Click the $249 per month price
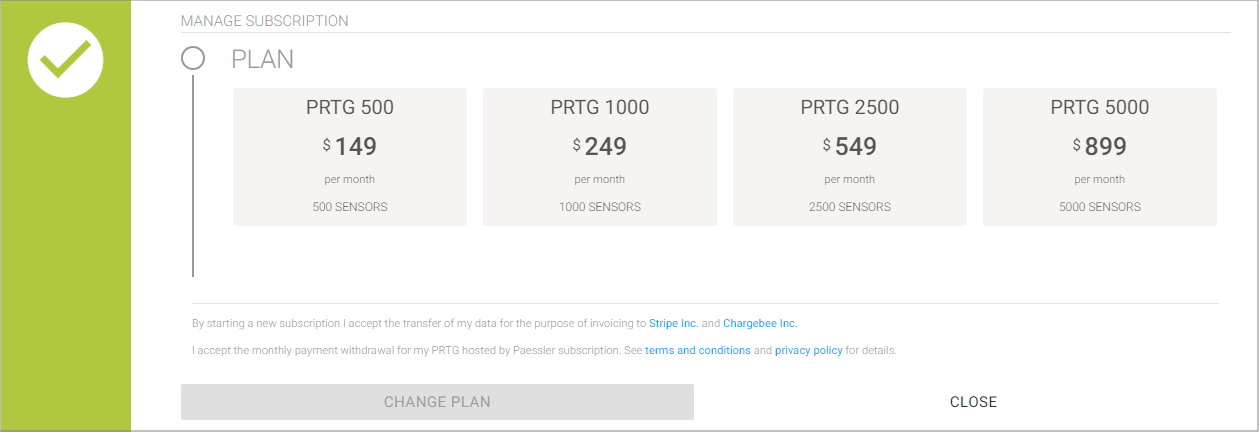1259x432 pixels. [600, 147]
